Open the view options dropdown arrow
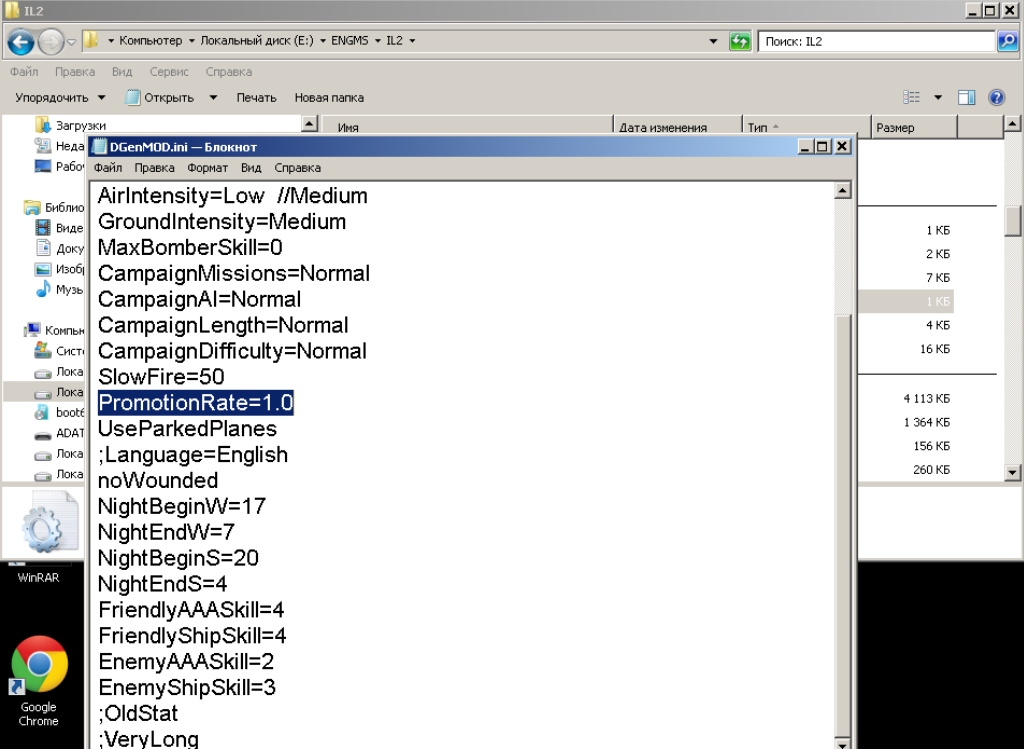Image resolution: width=1024 pixels, height=749 pixels. tap(938, 97)
